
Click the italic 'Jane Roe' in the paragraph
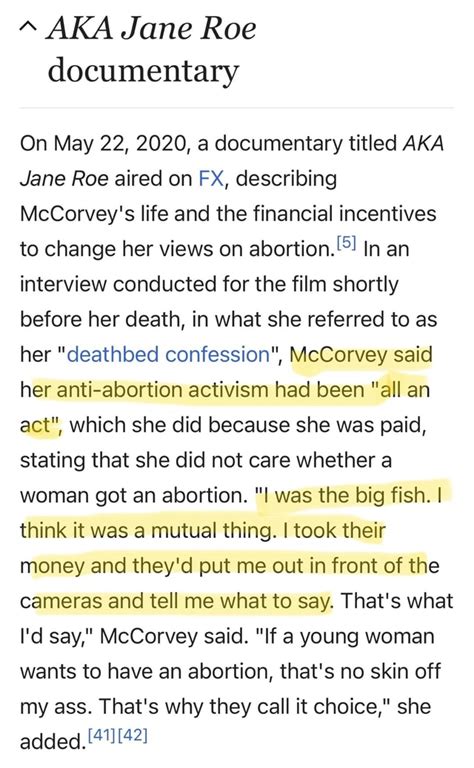pos(64,179)
